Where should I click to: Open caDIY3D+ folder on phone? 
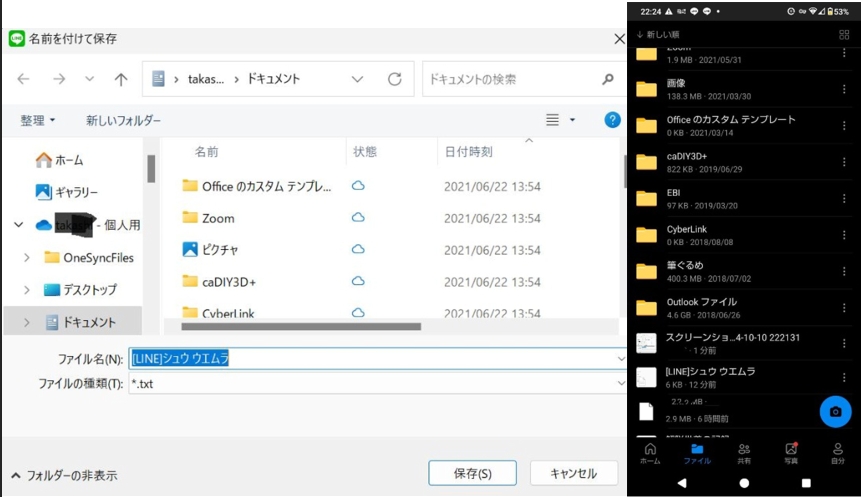pos(736,162)
